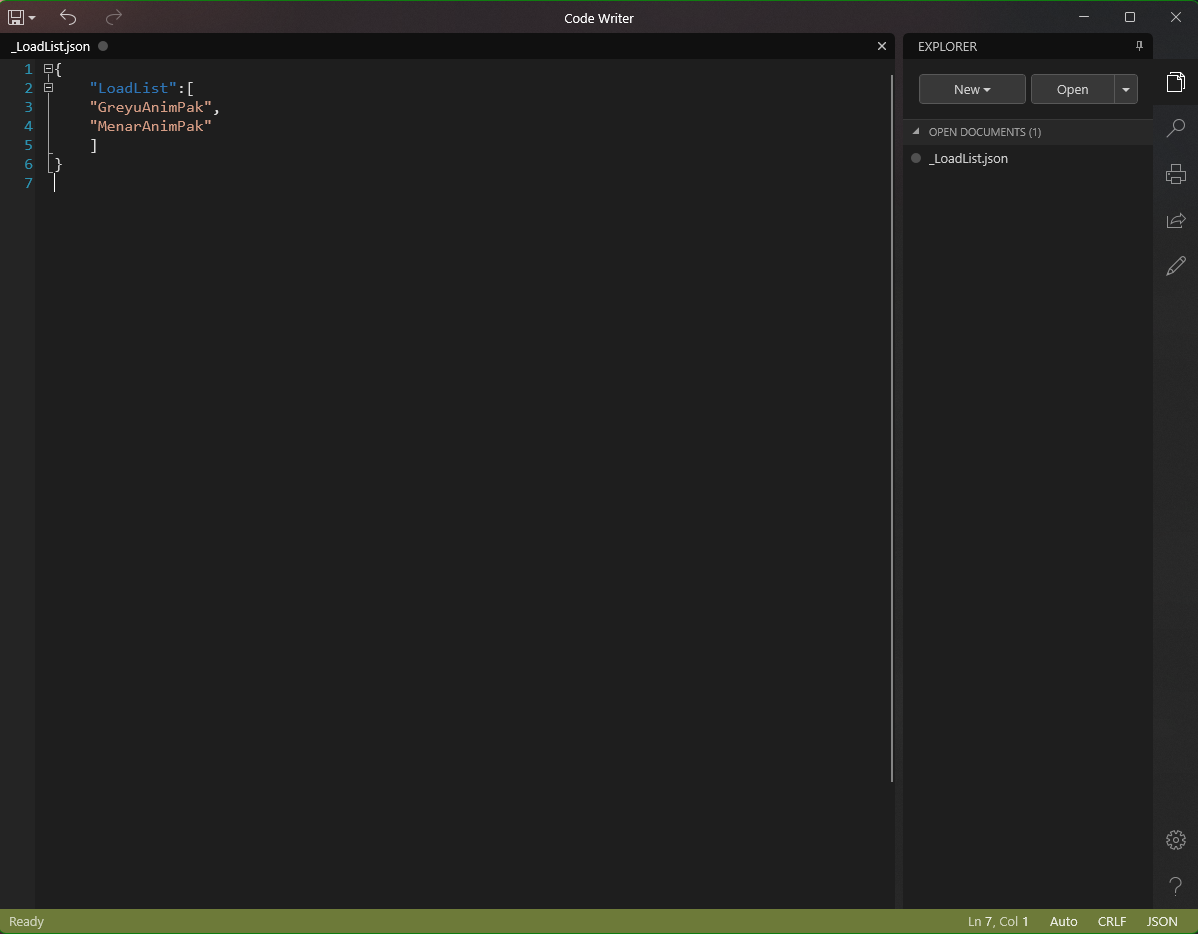Screen dimensions: 1198x934
Task: Click the "LoadList" key on line 2
Action: (133, 88)
